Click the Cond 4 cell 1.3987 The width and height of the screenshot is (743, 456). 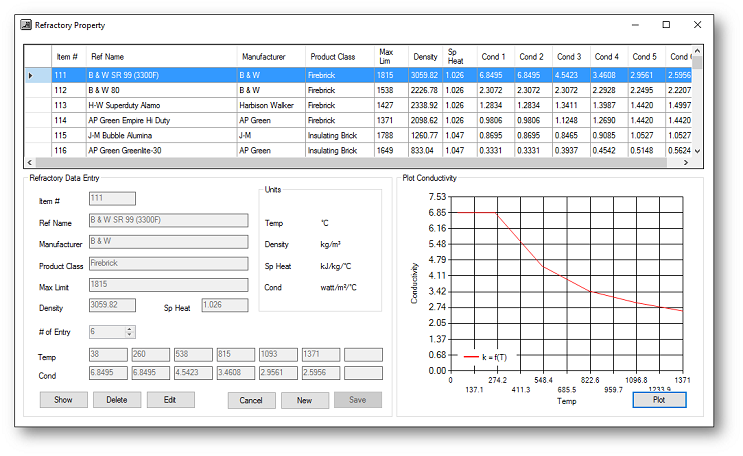click(609, 105)
